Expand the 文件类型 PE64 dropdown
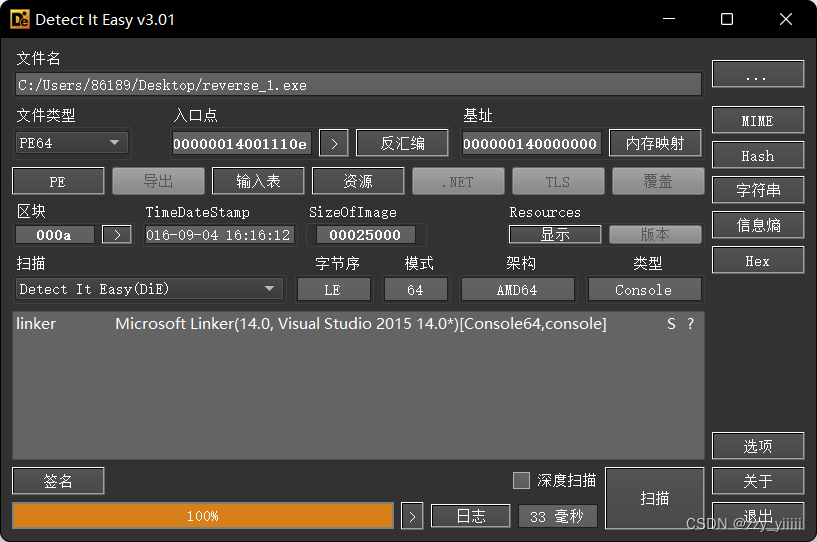Screen dimensions: 817x542 point(71,143)
